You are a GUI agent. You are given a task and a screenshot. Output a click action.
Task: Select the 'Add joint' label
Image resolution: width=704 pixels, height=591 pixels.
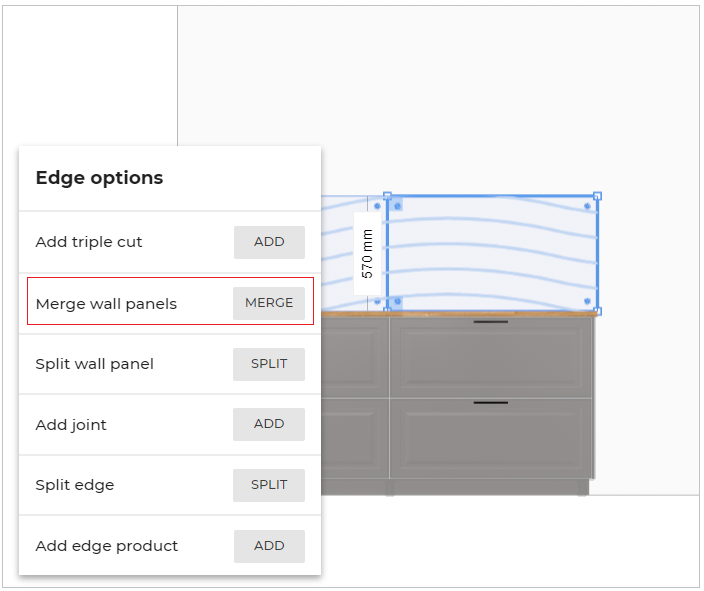(71, 425)
